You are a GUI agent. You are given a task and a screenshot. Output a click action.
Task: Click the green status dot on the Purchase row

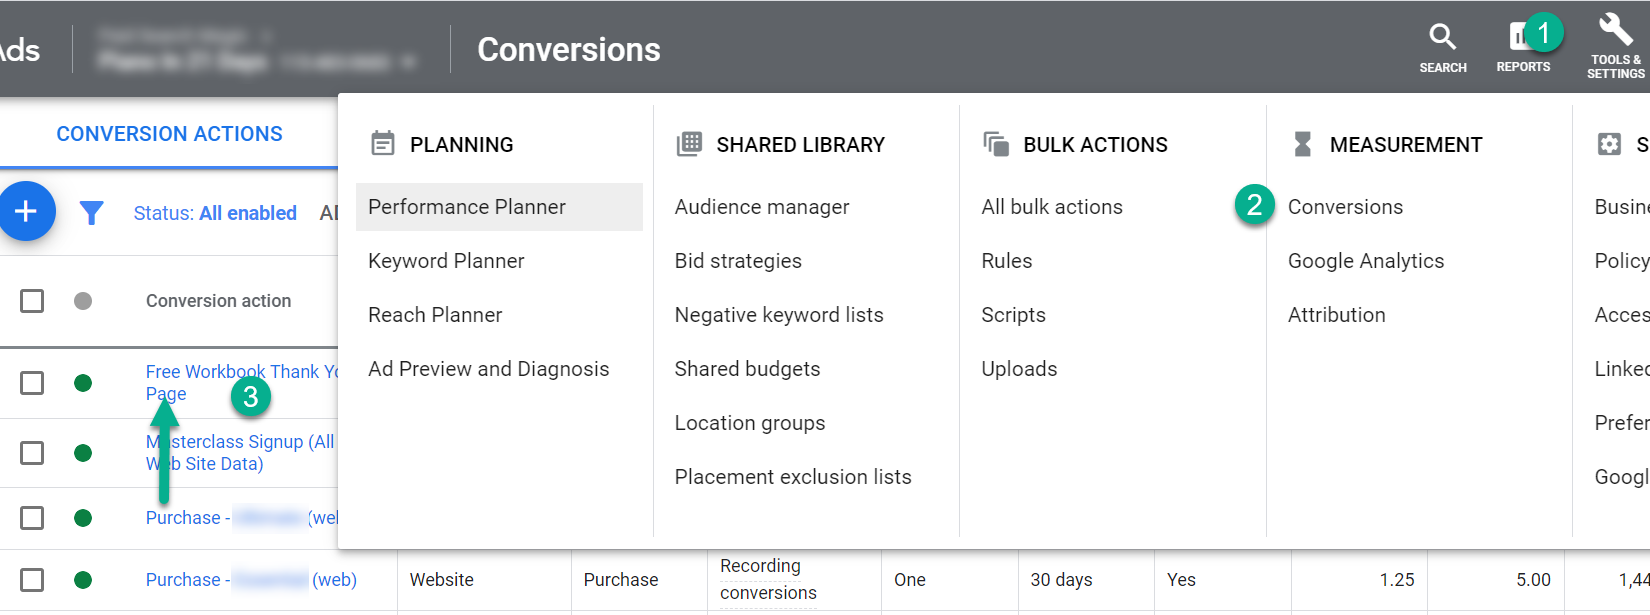(84, 518)
